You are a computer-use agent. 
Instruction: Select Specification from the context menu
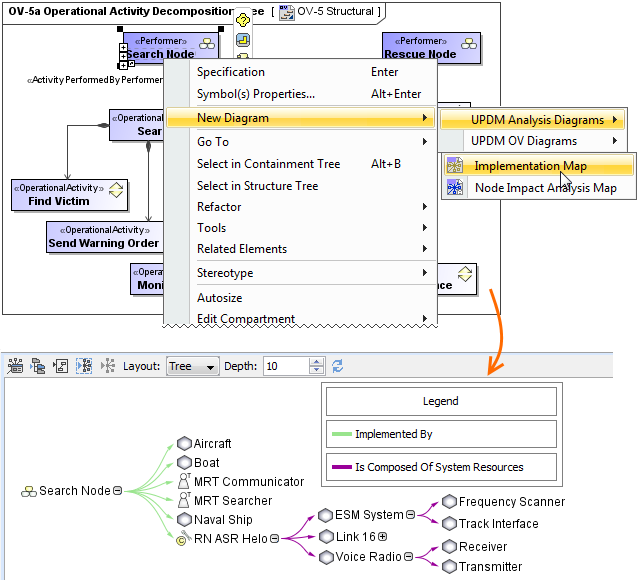coord(231,72)
